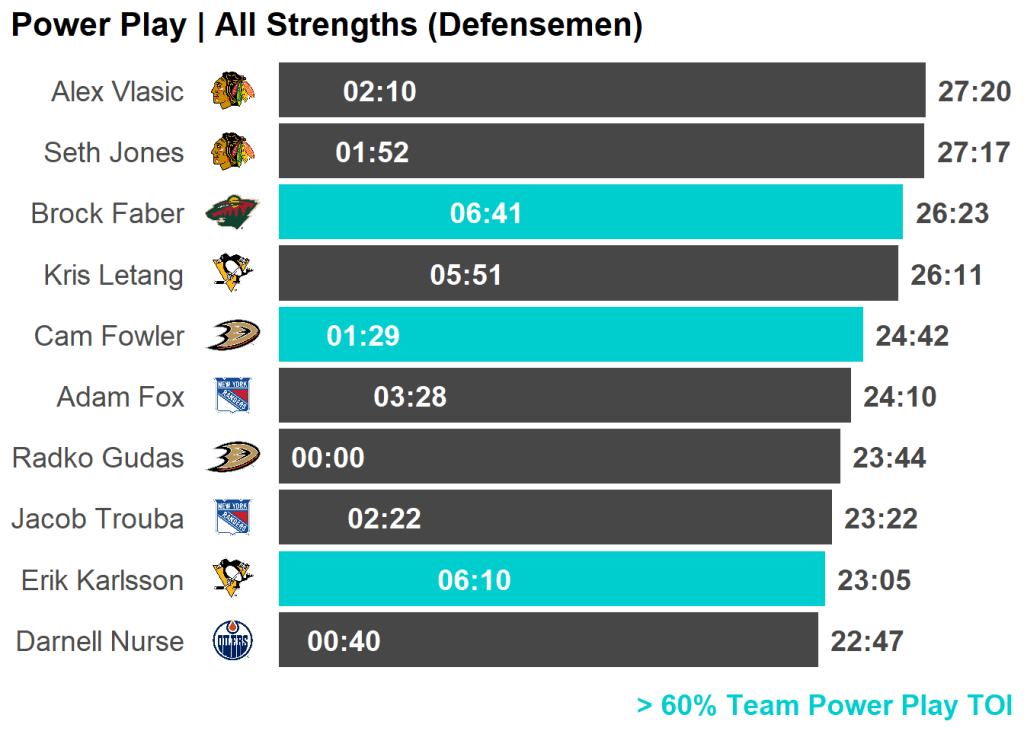Click the Penguins logo beside Kris Letang
This screenshot has height=731, width=1024.
[x=232, y=274]
